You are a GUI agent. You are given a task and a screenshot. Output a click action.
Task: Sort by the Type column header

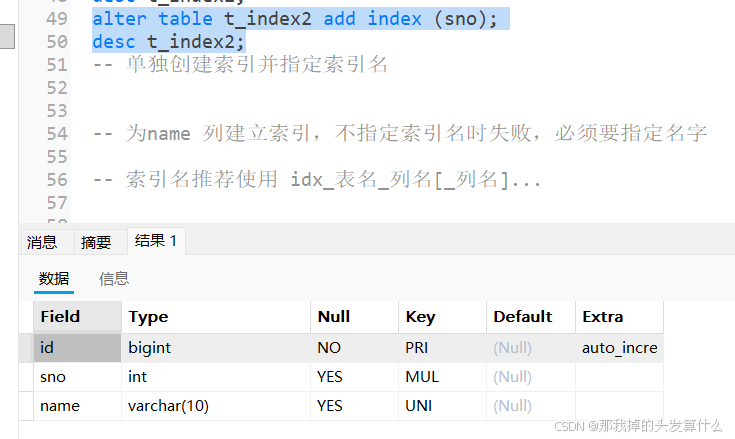pos(216,317)
